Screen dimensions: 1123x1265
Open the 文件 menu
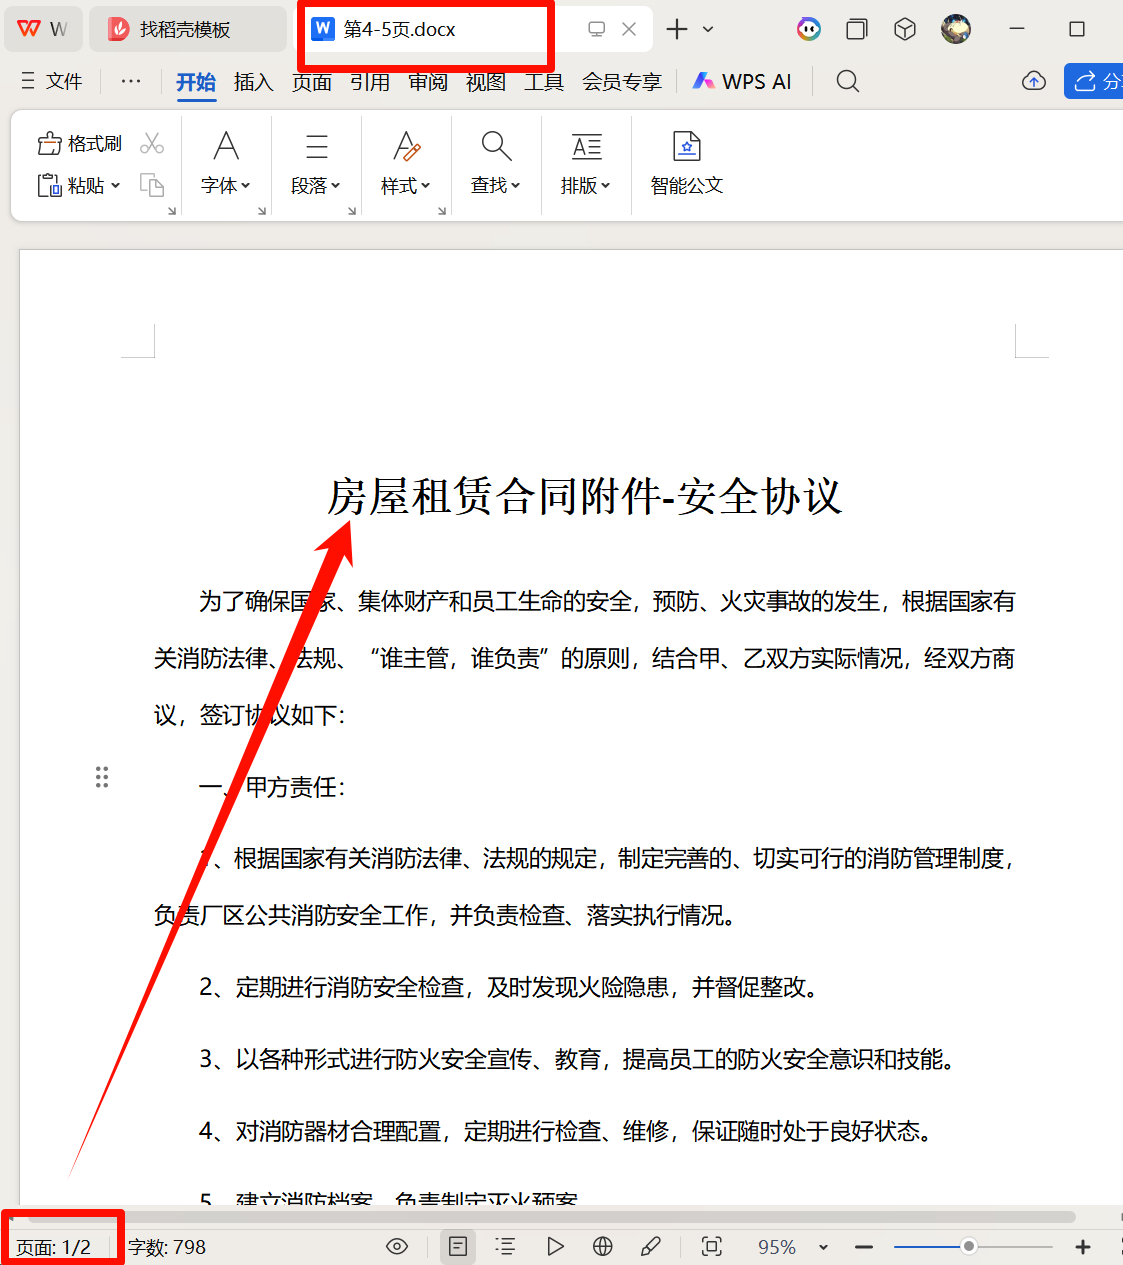[x=52, y=81]
